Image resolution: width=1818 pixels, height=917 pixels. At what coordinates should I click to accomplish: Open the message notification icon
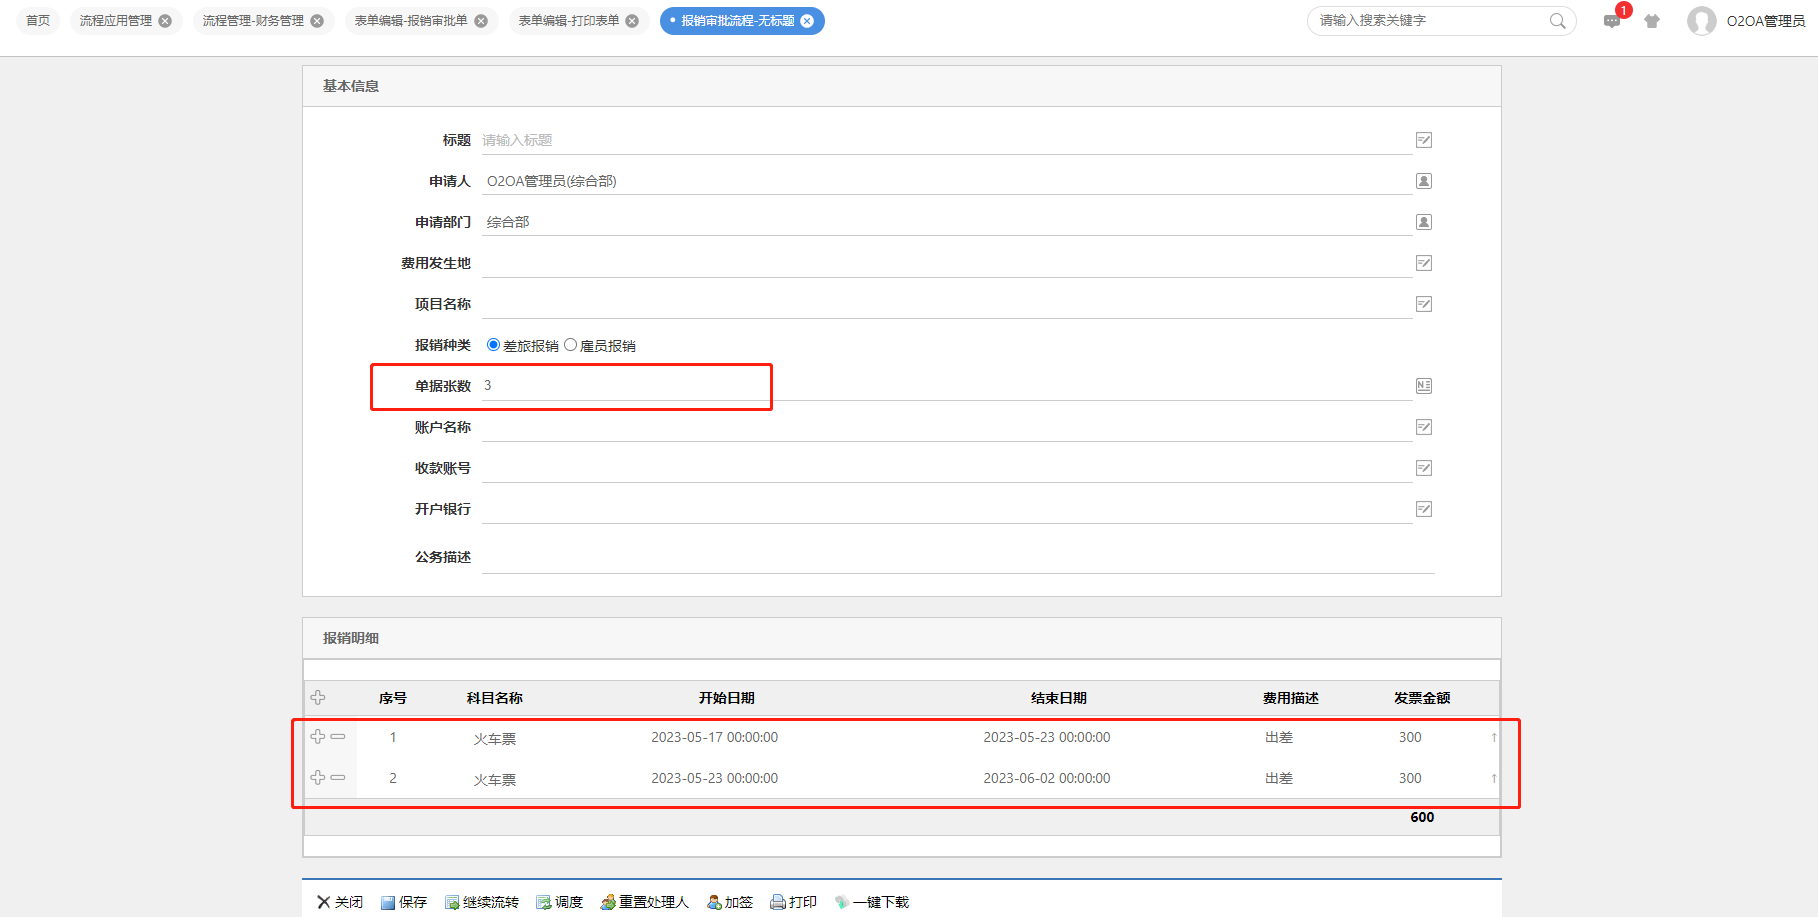tap(1611, 21)
